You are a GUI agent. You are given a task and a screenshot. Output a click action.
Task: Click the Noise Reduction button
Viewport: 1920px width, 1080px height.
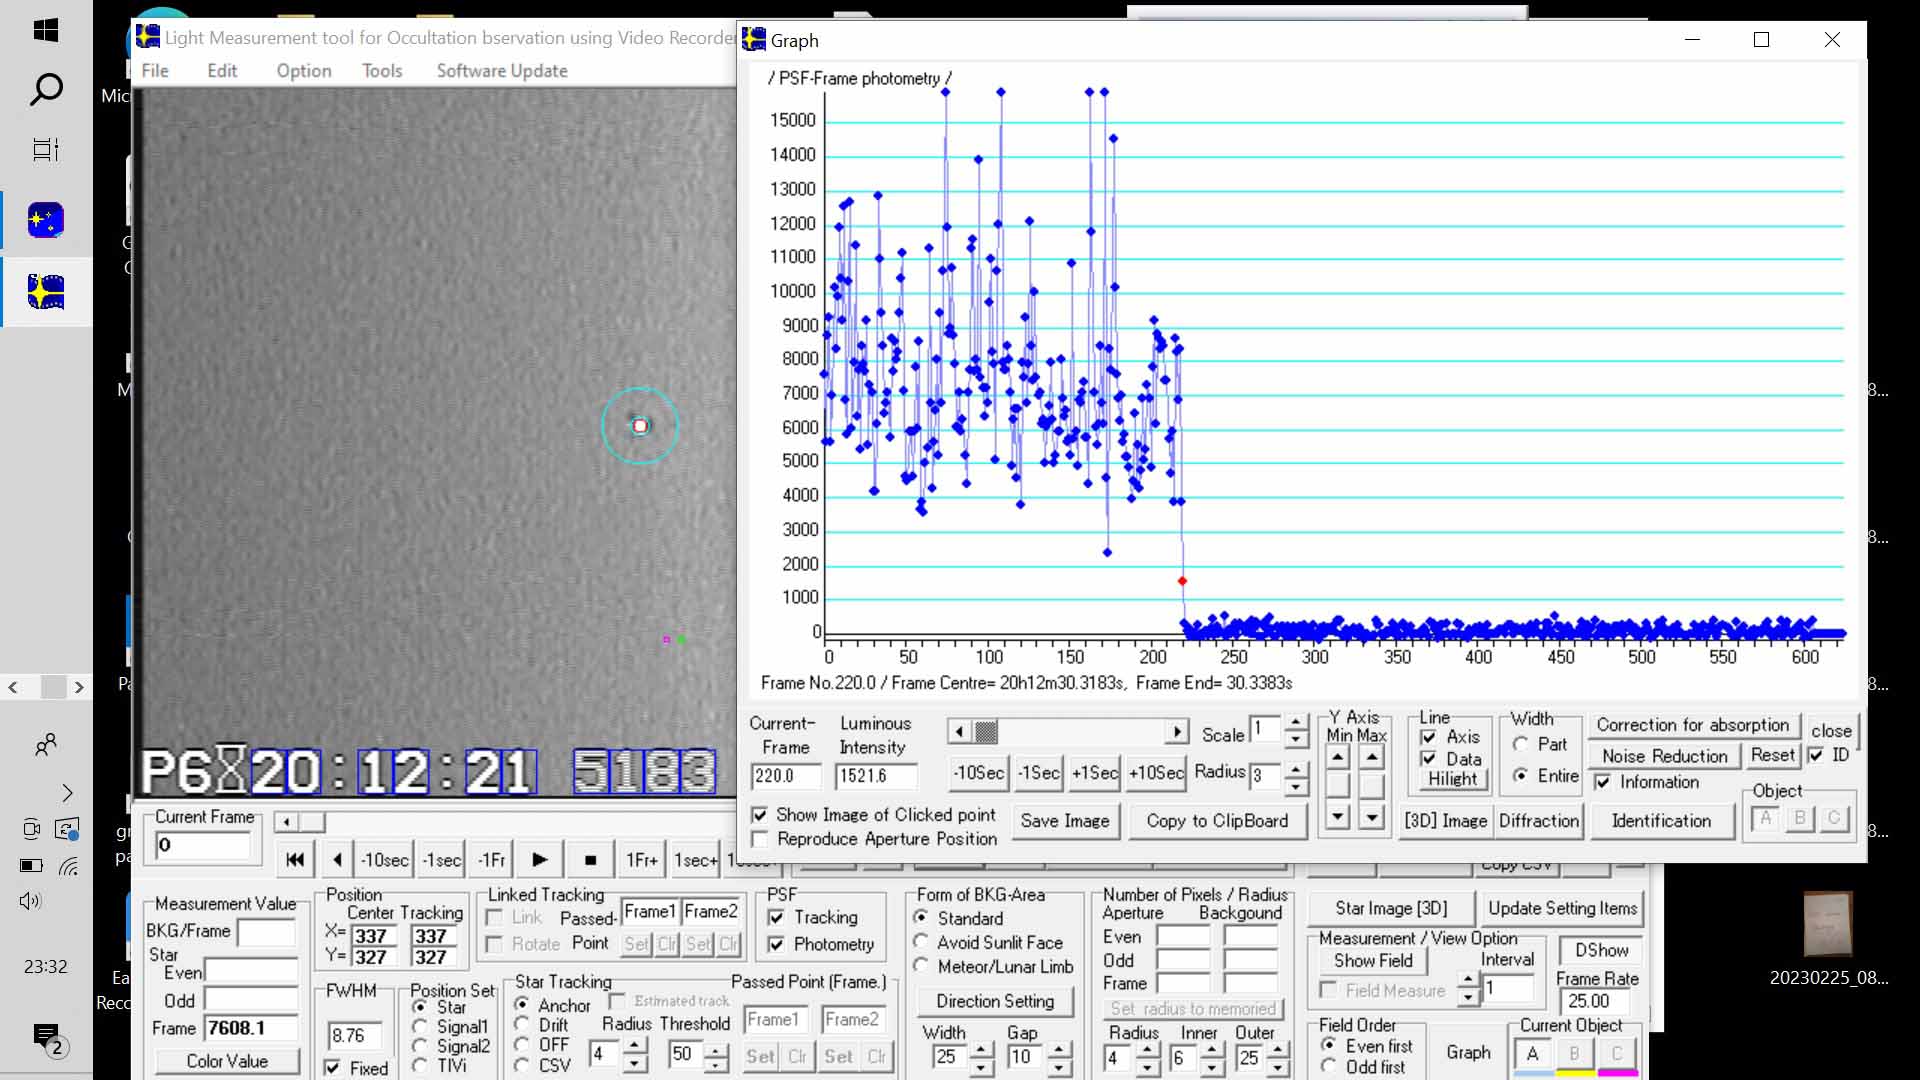[1664, 756]
